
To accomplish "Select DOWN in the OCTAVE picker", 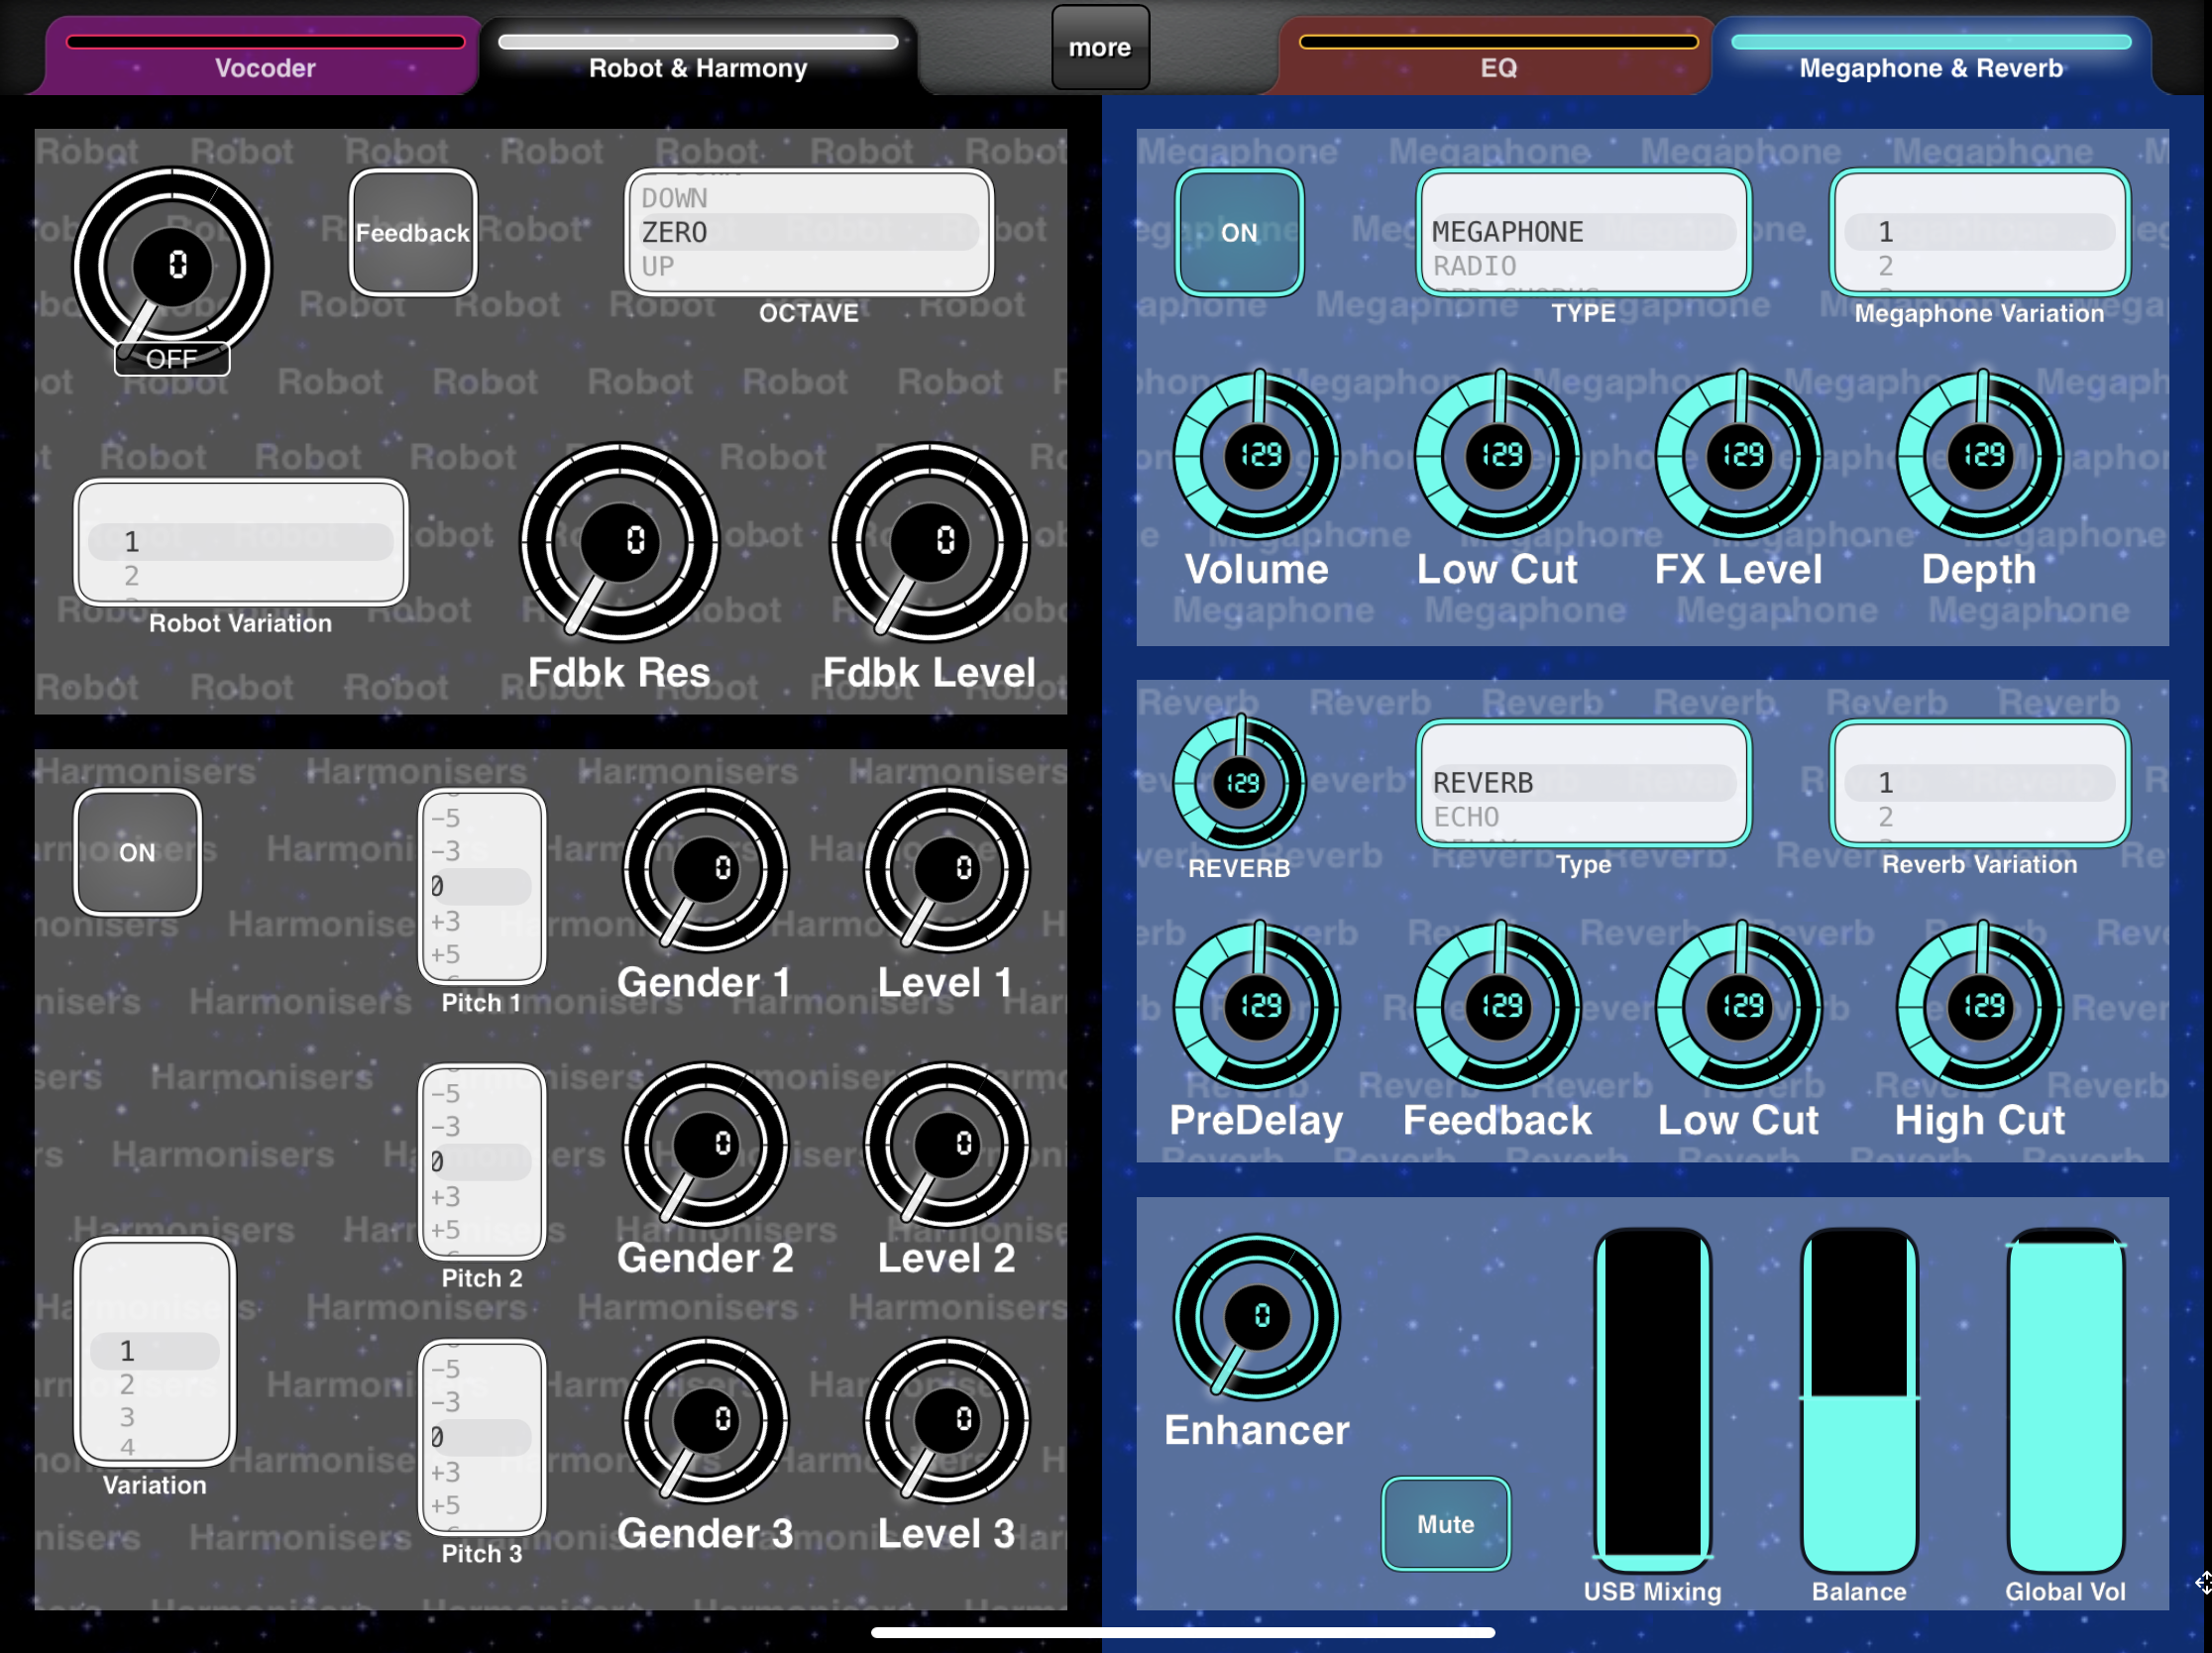I will pos(675,198).
